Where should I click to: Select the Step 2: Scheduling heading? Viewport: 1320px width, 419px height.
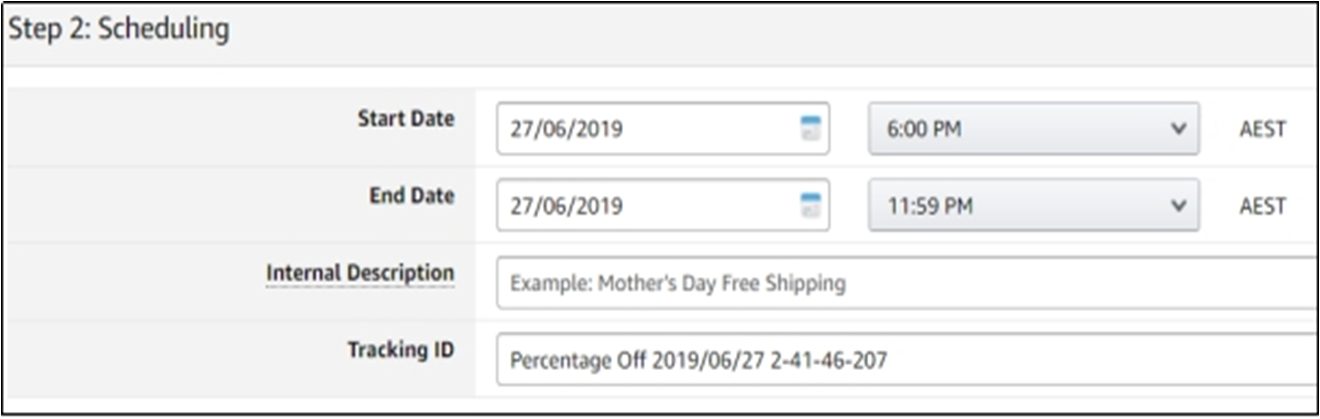click(120, 30)
